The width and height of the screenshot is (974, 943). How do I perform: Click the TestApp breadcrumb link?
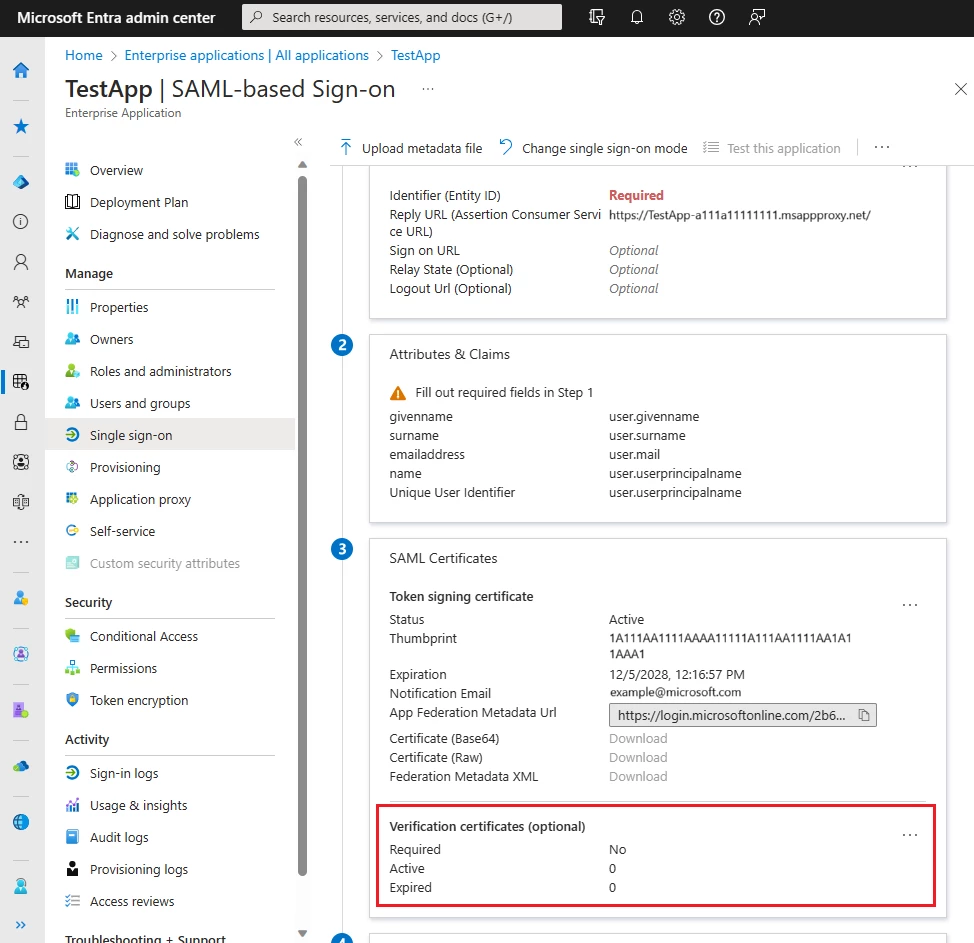[x=416, y=55]
